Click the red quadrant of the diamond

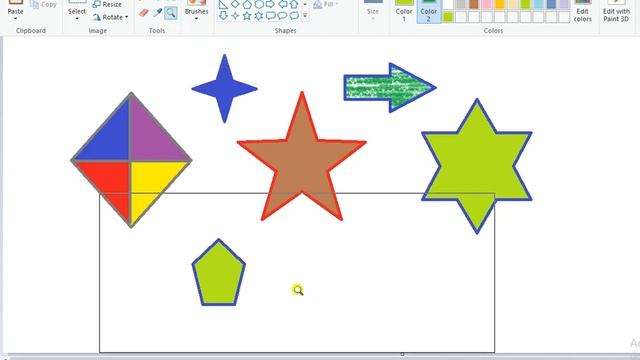pos(110,182)
